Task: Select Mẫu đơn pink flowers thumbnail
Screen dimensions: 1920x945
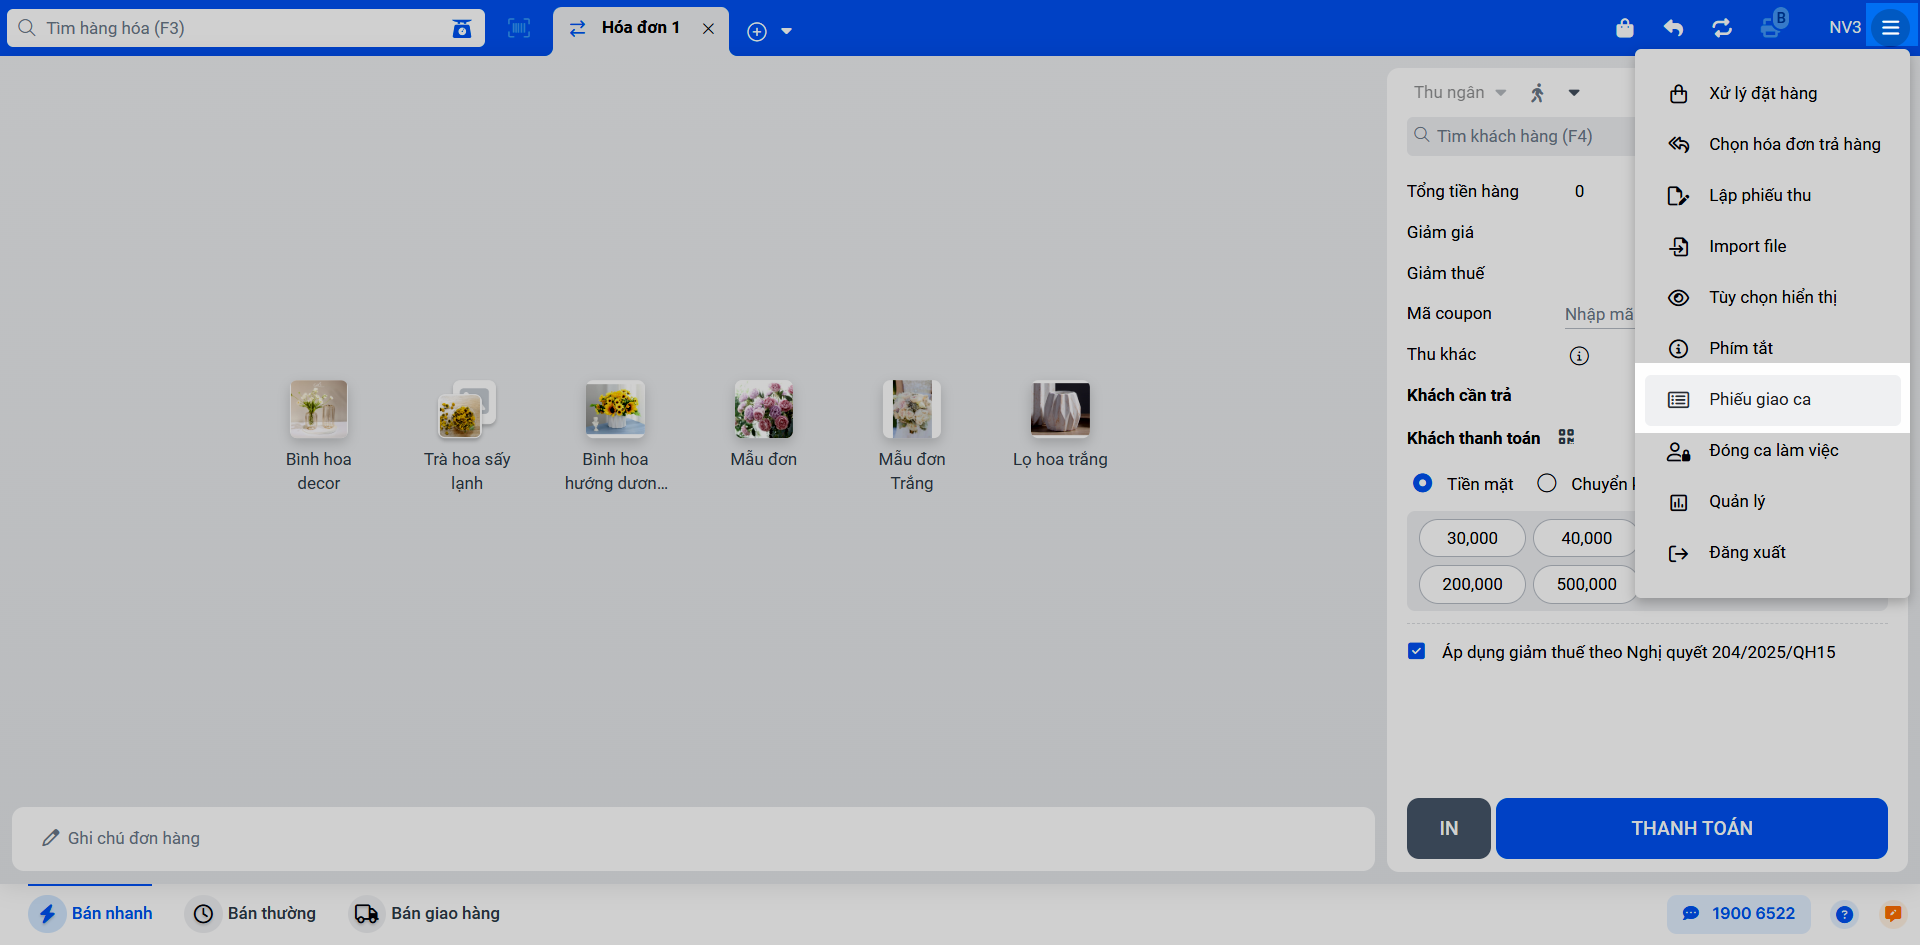Action: tap(764, 409)
